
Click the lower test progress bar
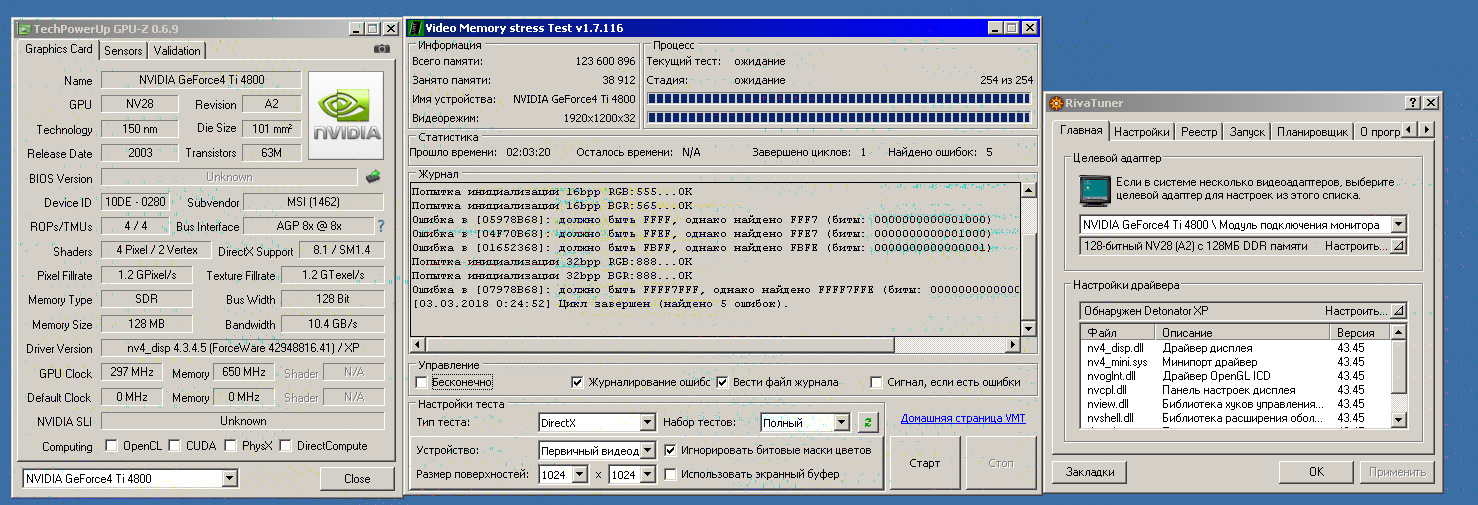click(838, 118)
